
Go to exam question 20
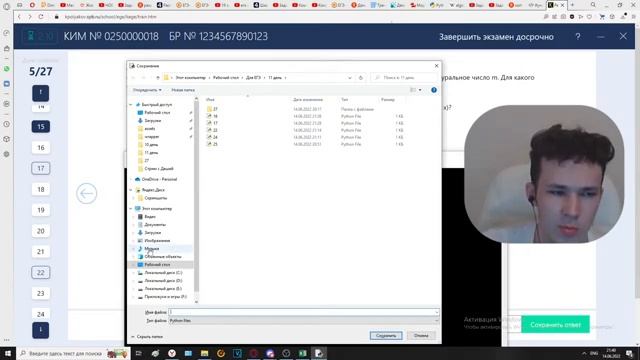coord(41,231)
